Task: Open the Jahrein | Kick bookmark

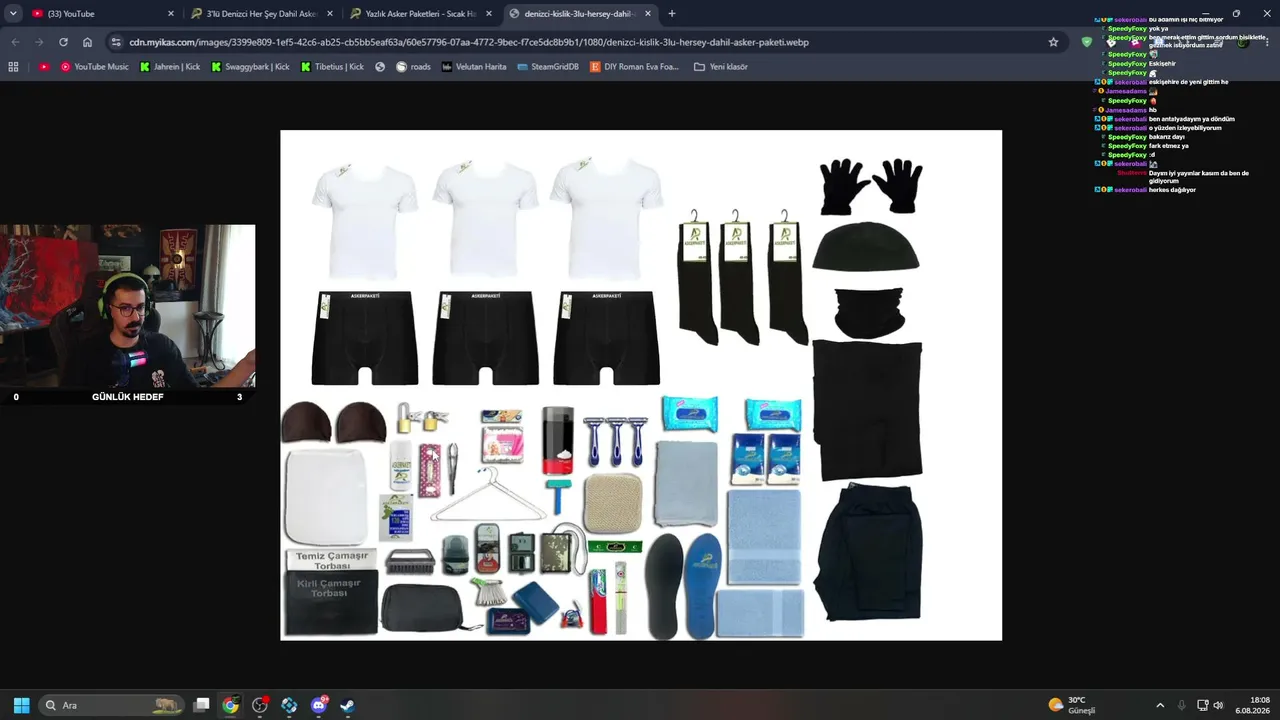Action: point(170,67)
